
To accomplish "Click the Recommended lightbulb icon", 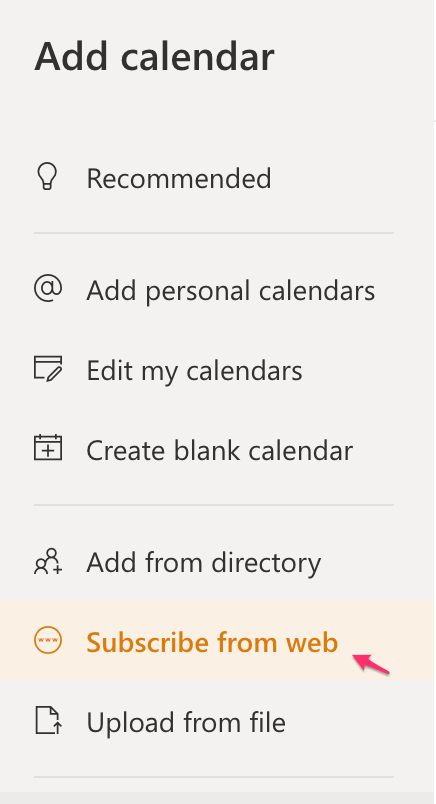I will point(48,177).
